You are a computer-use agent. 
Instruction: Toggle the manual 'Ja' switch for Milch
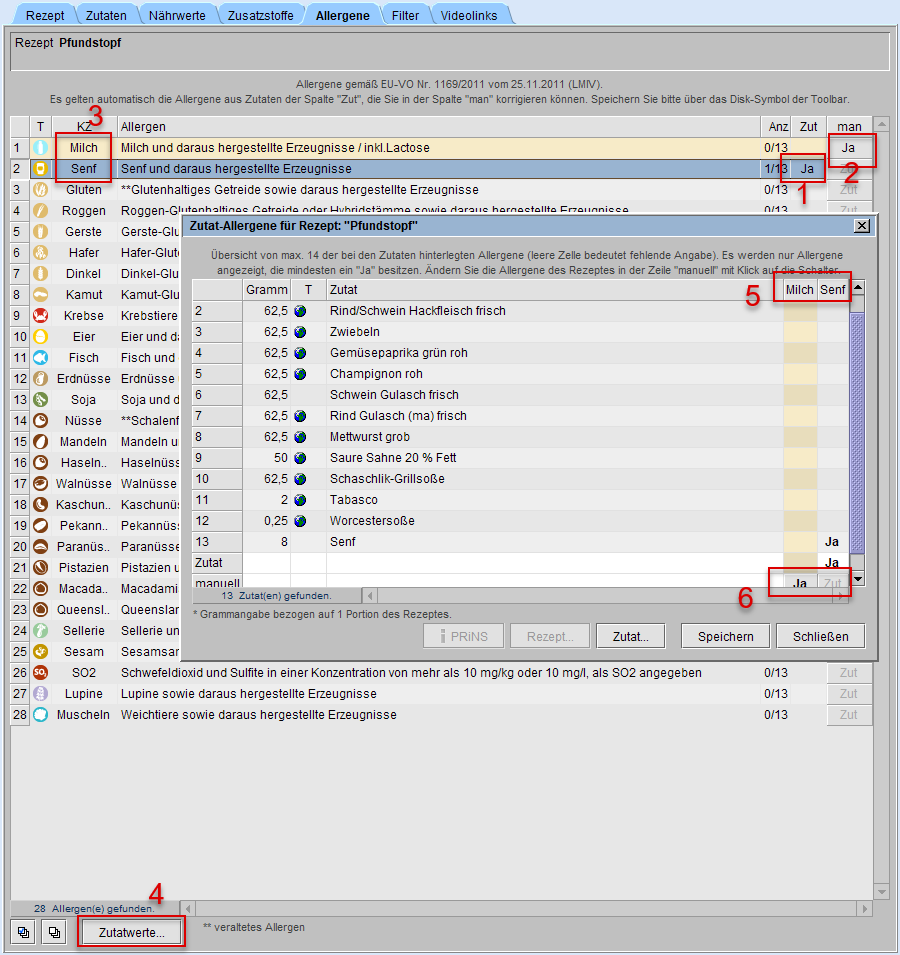click(848, 148)
